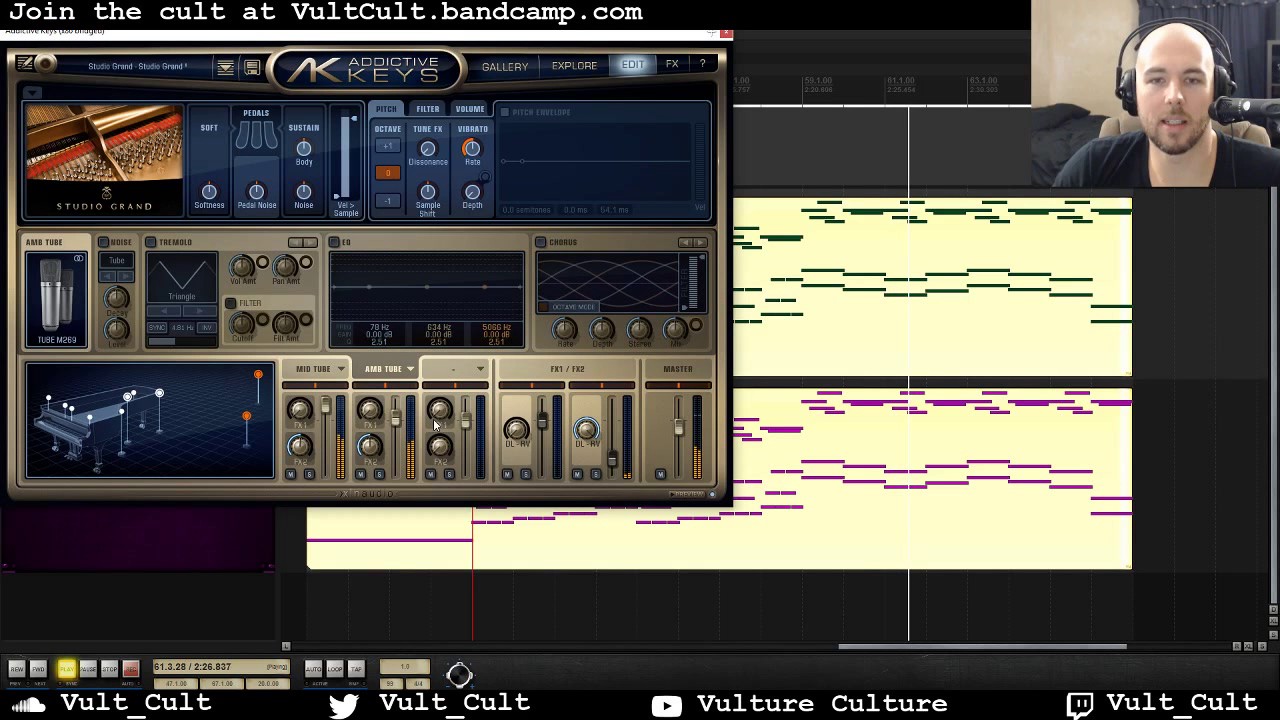Select previous noise type arrow
This screenshot has width=1280, height=720.
click(110, 276)
